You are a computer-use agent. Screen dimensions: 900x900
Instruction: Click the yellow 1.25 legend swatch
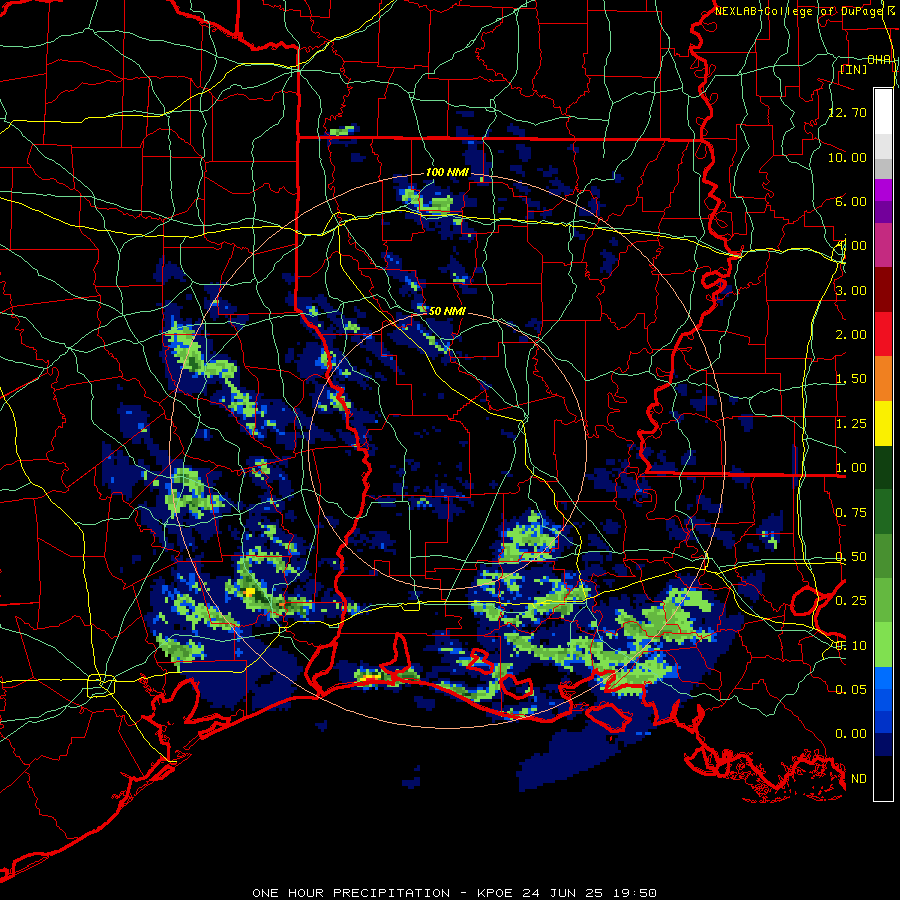click(x=883, y=423)
